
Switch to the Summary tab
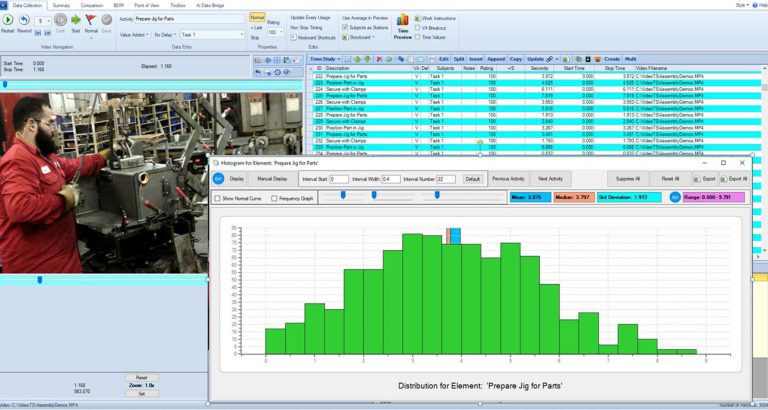(x=61, y=5)
